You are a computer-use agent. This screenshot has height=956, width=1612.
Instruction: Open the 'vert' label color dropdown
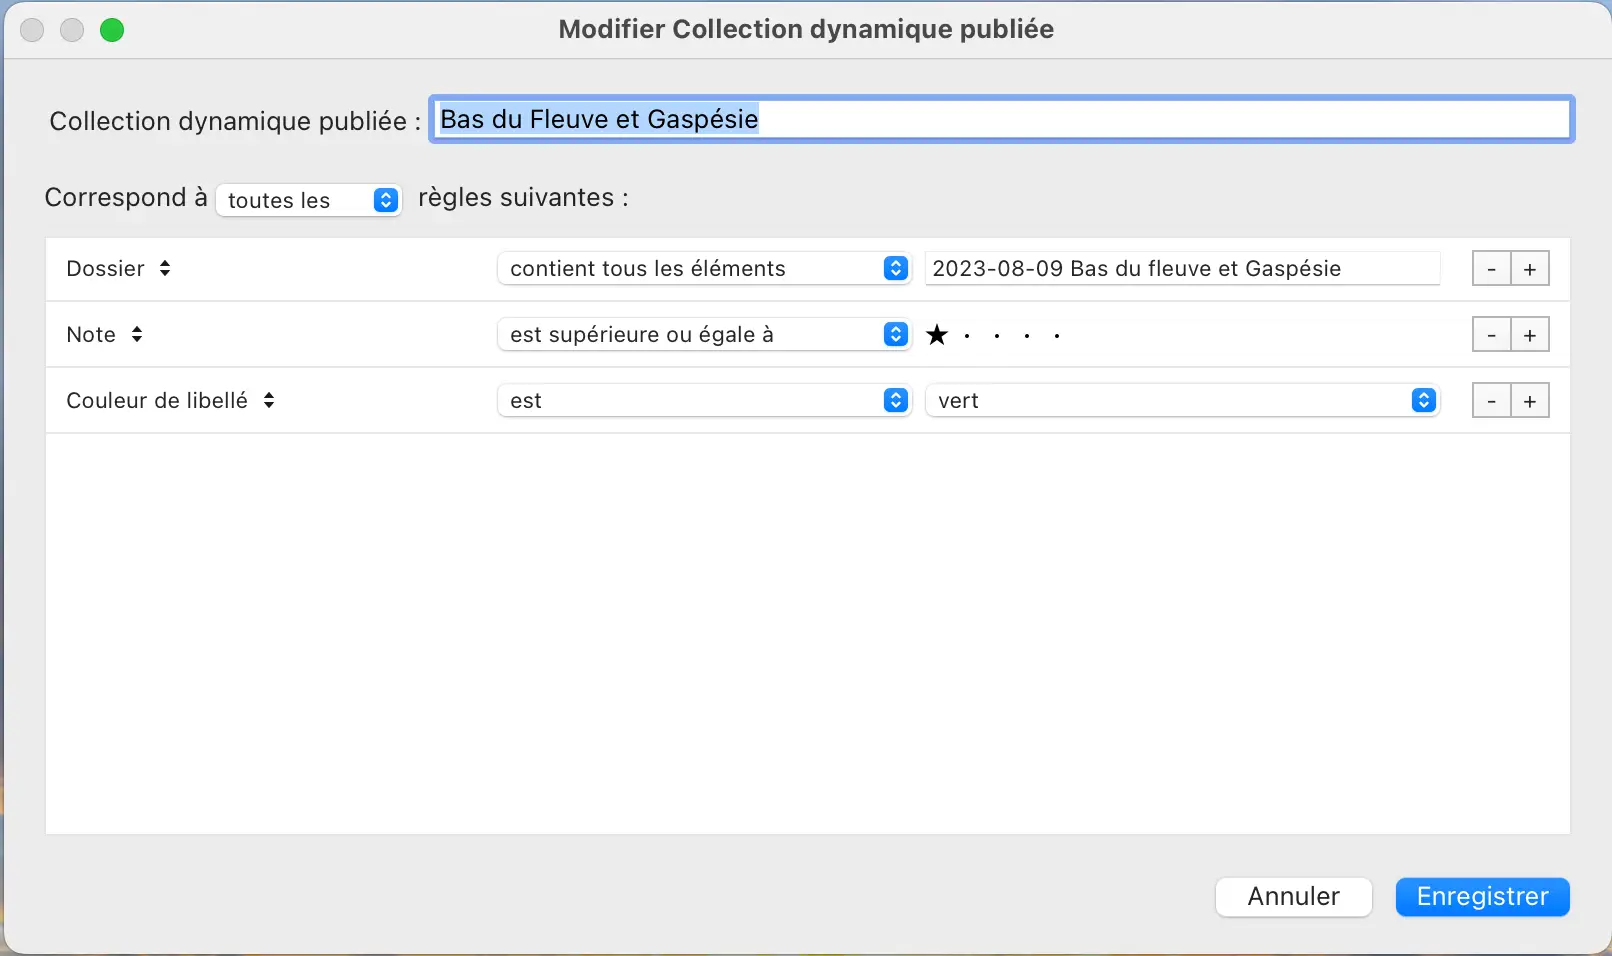point(1182,400)
